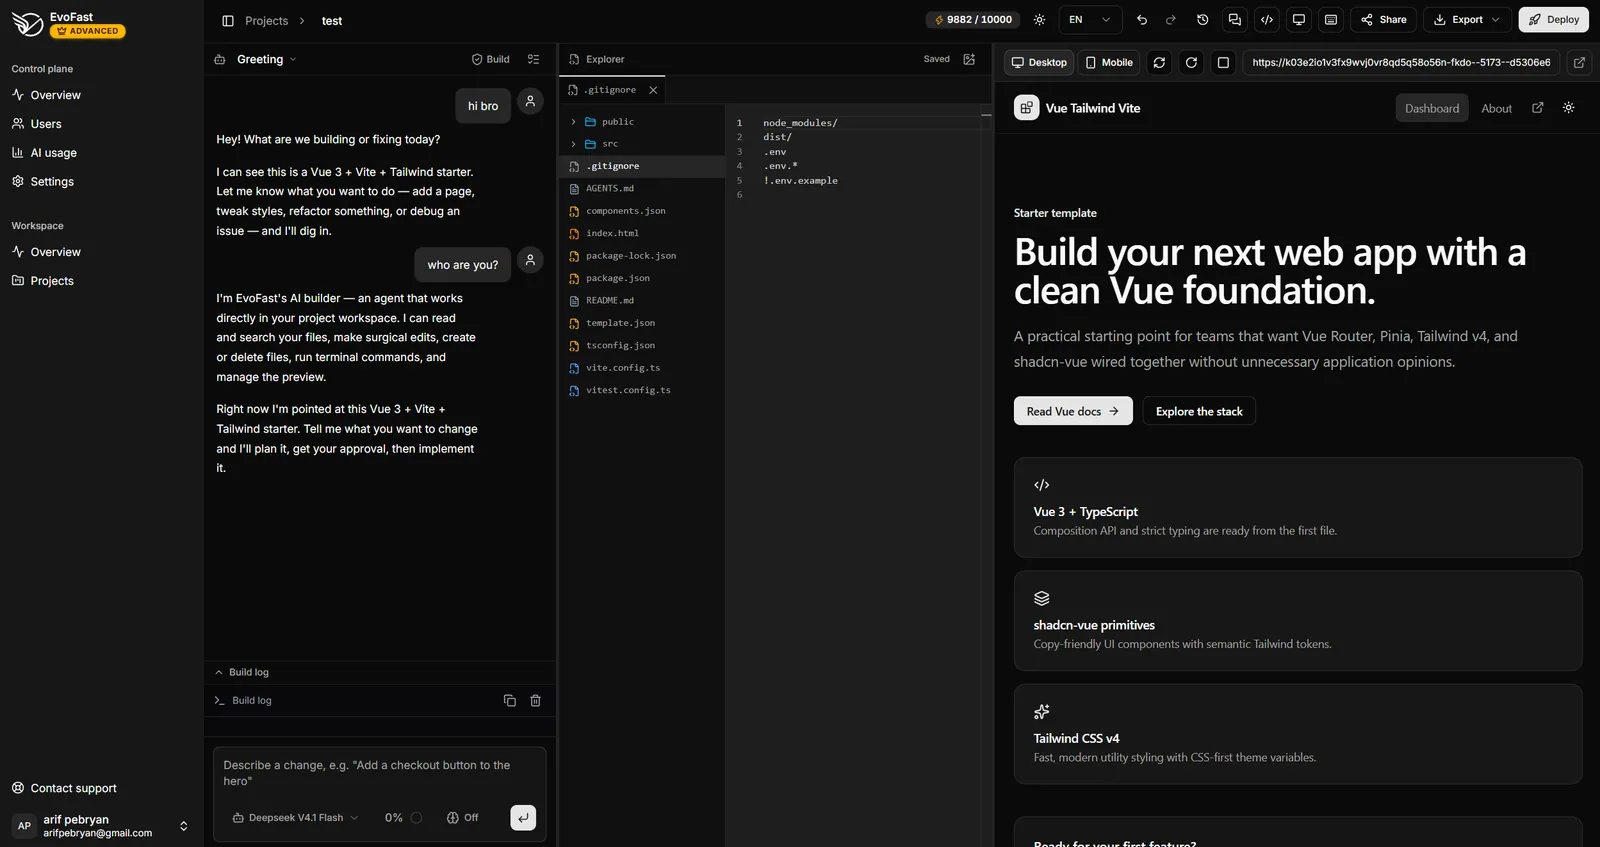Click the Deploy button
This screenshot has height=847, width=1600.
click(x=1554, y=20)
